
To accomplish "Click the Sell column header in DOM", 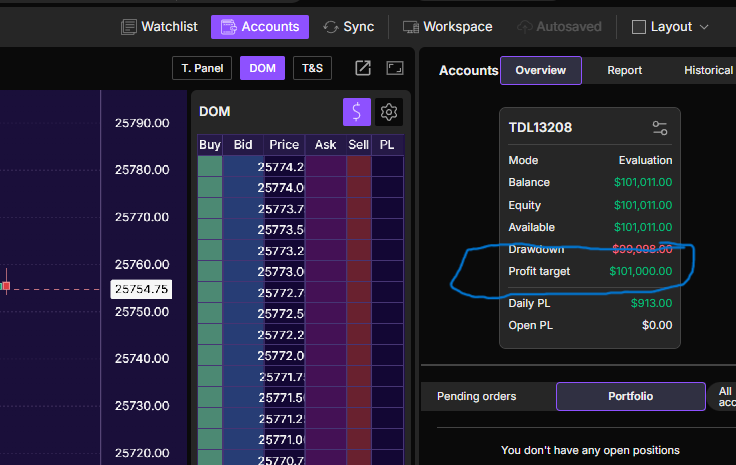I will (x=359, y=145).
